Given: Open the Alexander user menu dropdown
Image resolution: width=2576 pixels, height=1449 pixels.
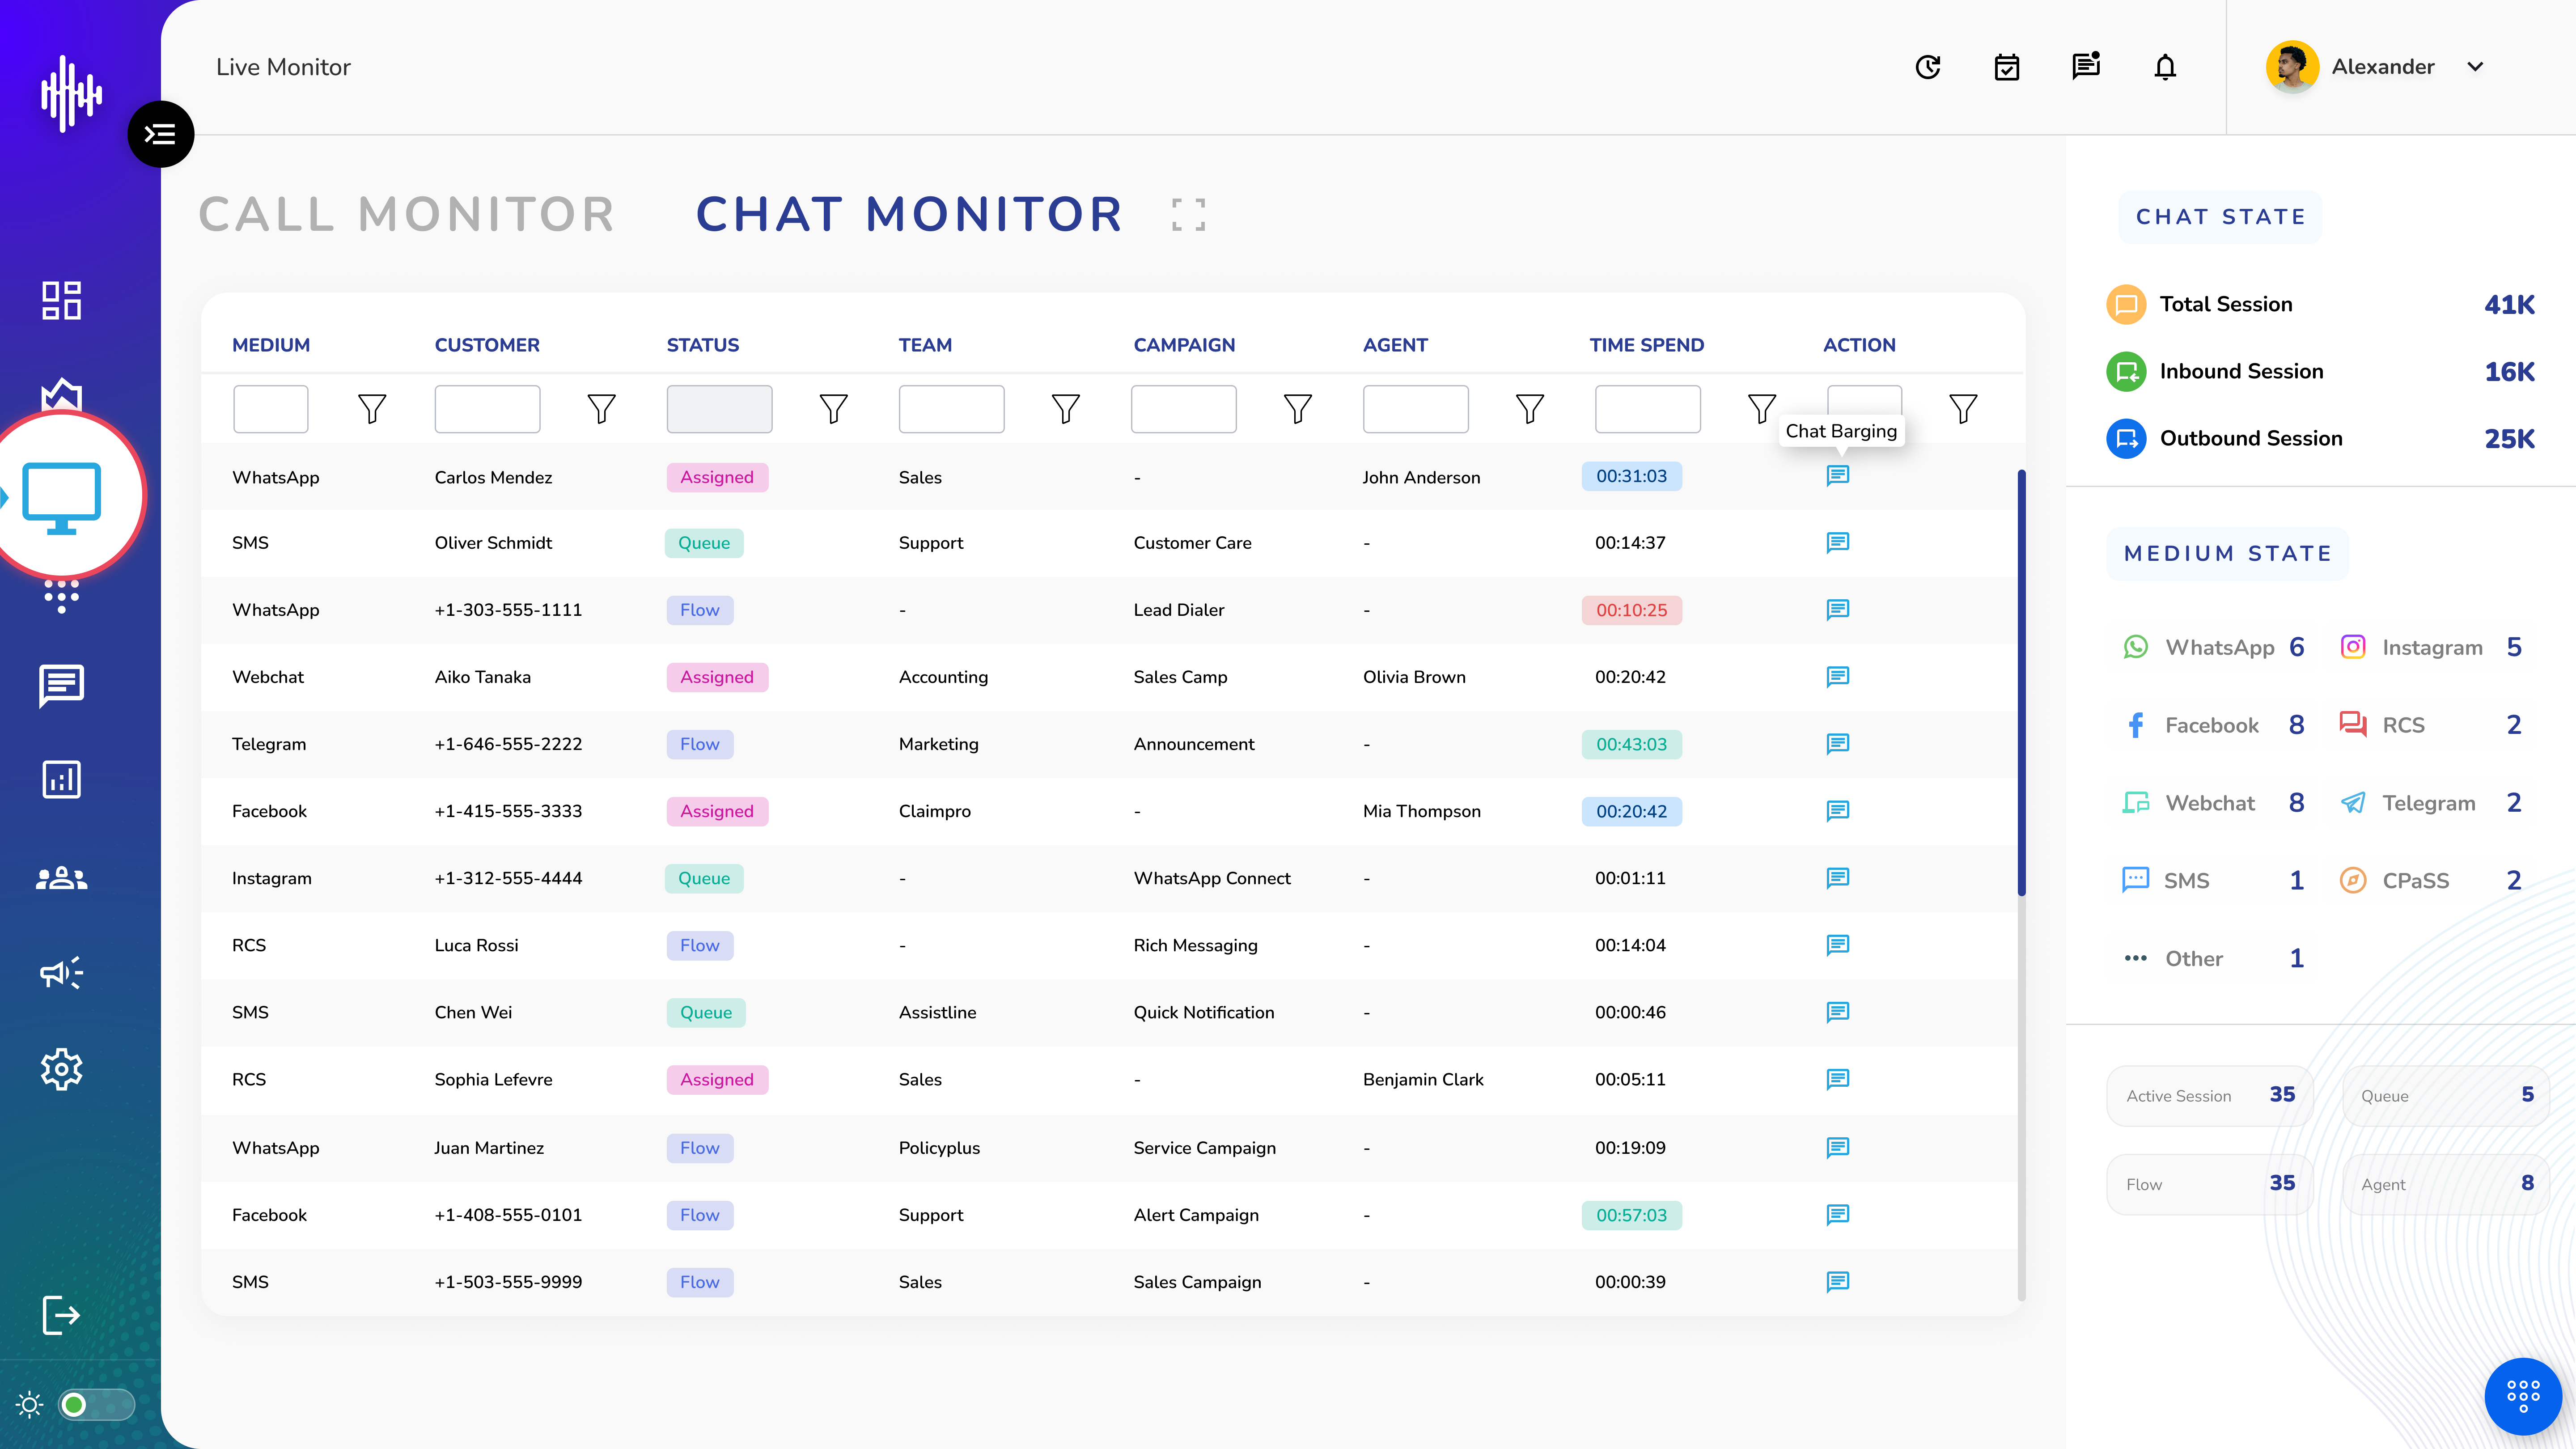Looking at the screenshot, I should pyautogui.click(x=2475, y=67).
